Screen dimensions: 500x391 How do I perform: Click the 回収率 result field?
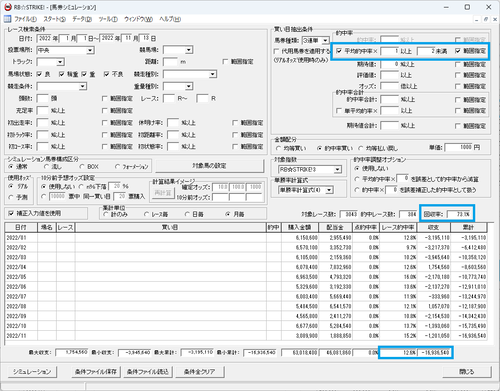(x=459, y=214)
